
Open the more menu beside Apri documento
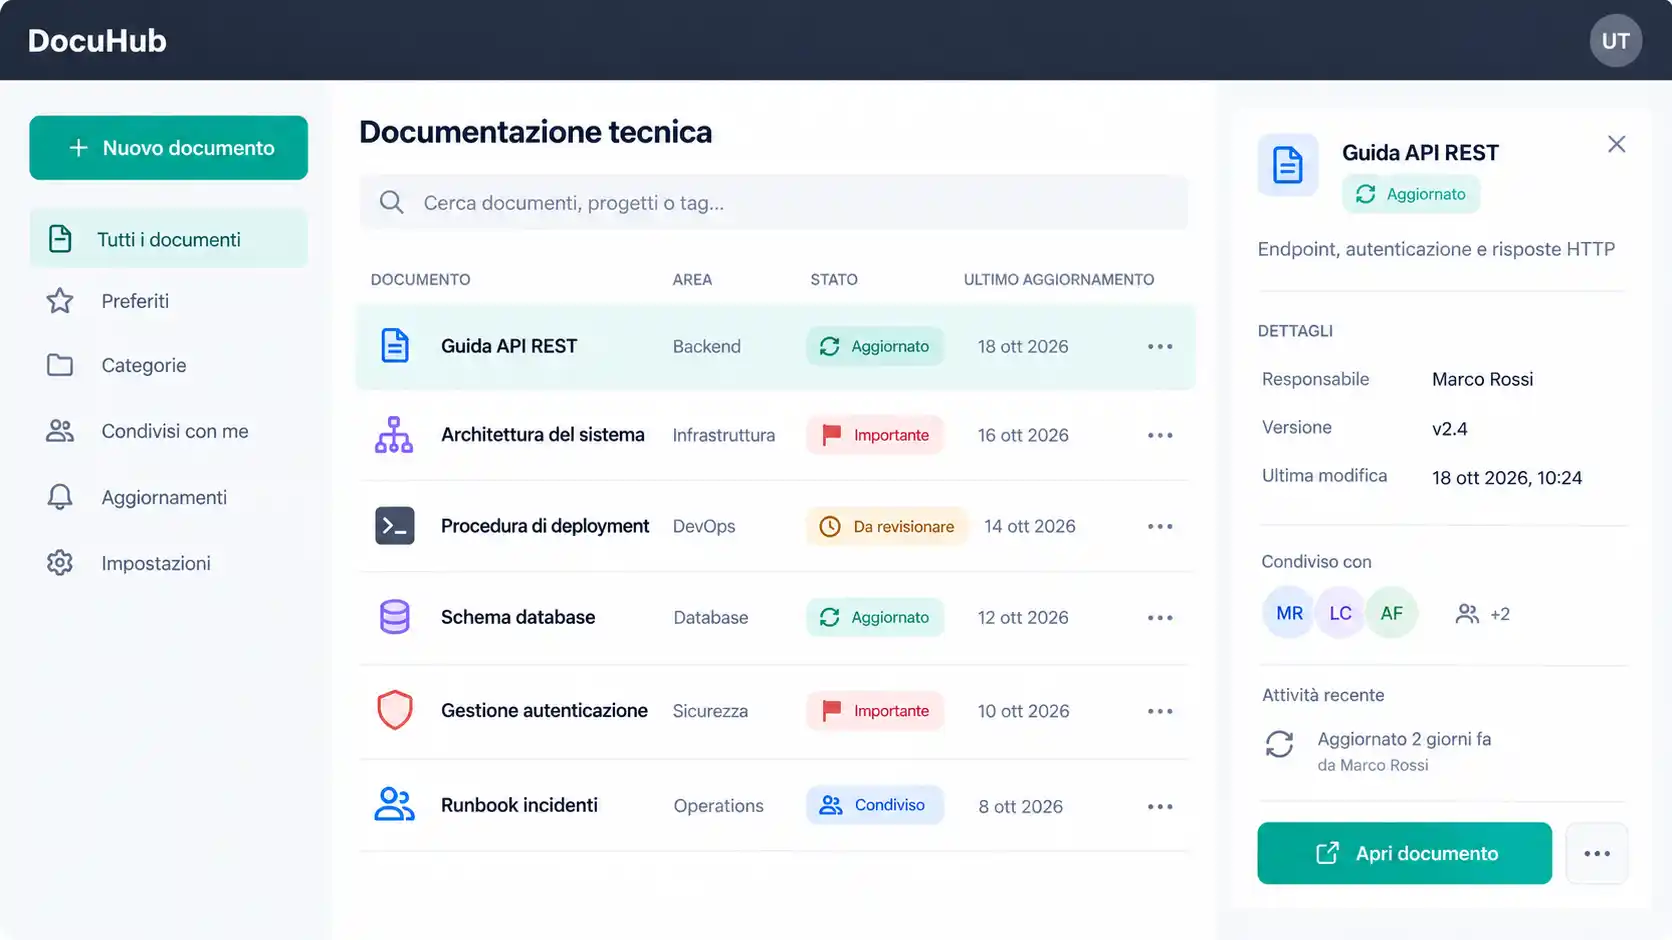point(1597,853)
